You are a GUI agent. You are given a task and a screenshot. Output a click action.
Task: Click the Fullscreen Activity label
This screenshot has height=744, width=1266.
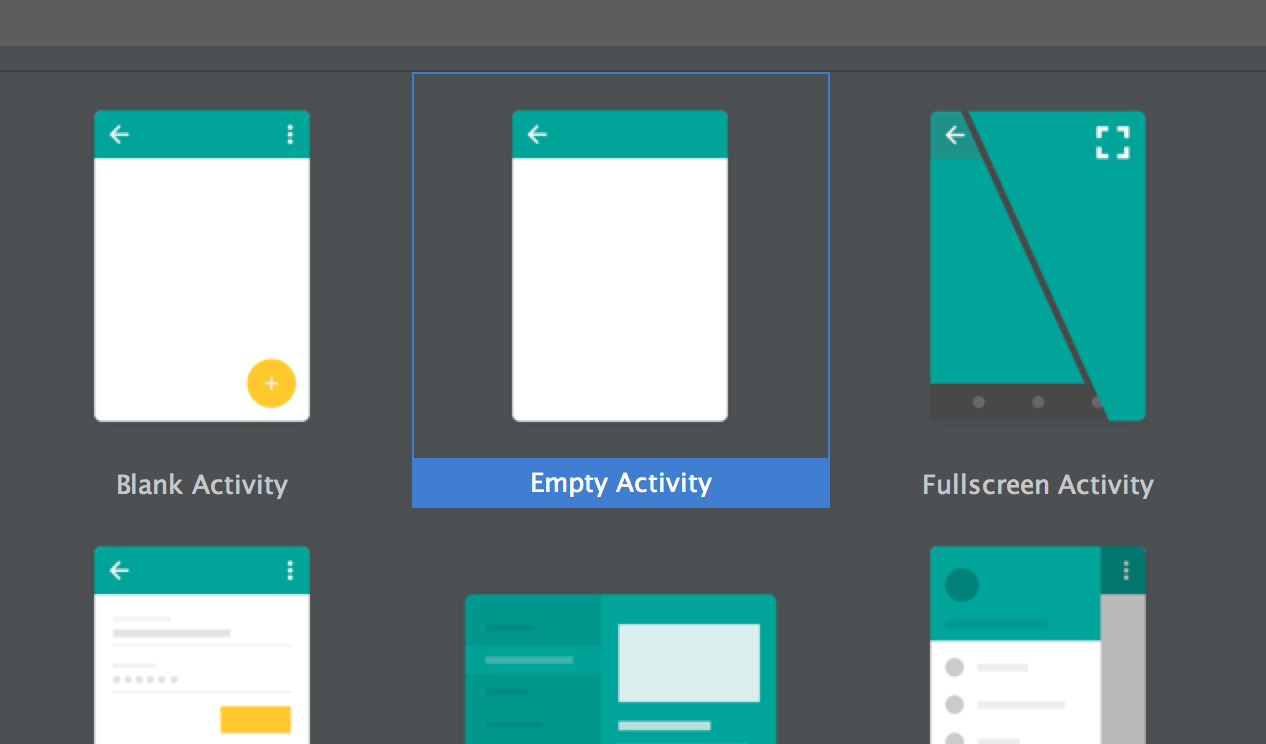(x=1037, y=484)
